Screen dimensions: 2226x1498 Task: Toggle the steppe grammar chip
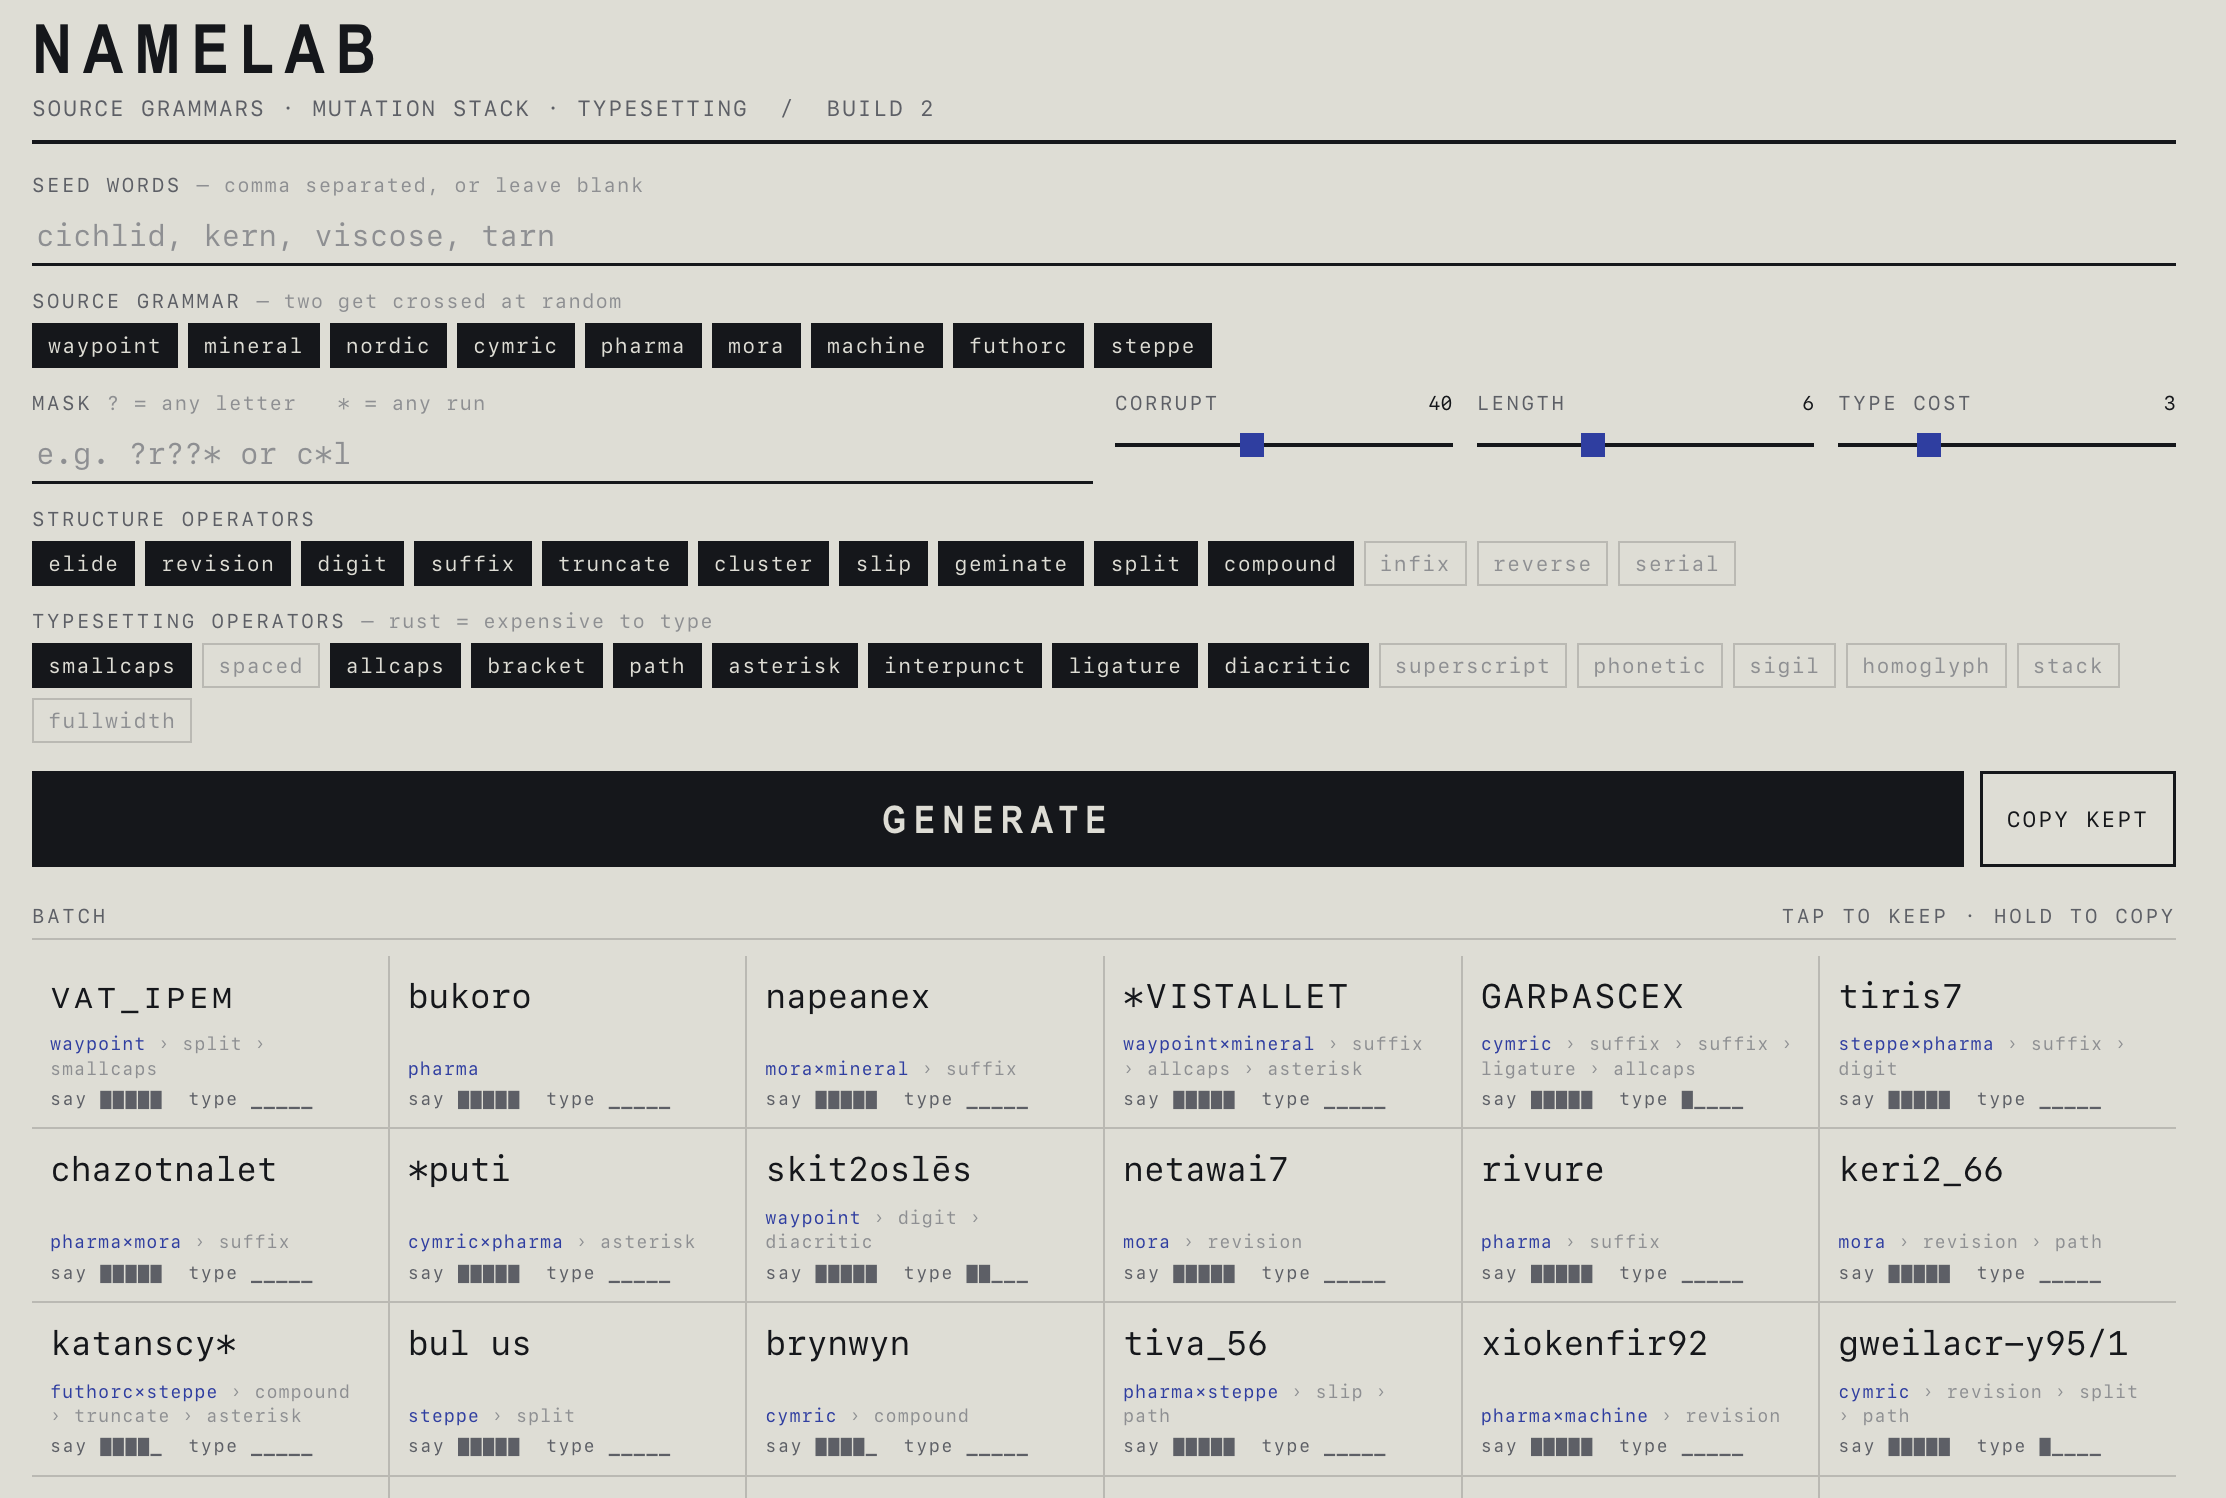1153,346
